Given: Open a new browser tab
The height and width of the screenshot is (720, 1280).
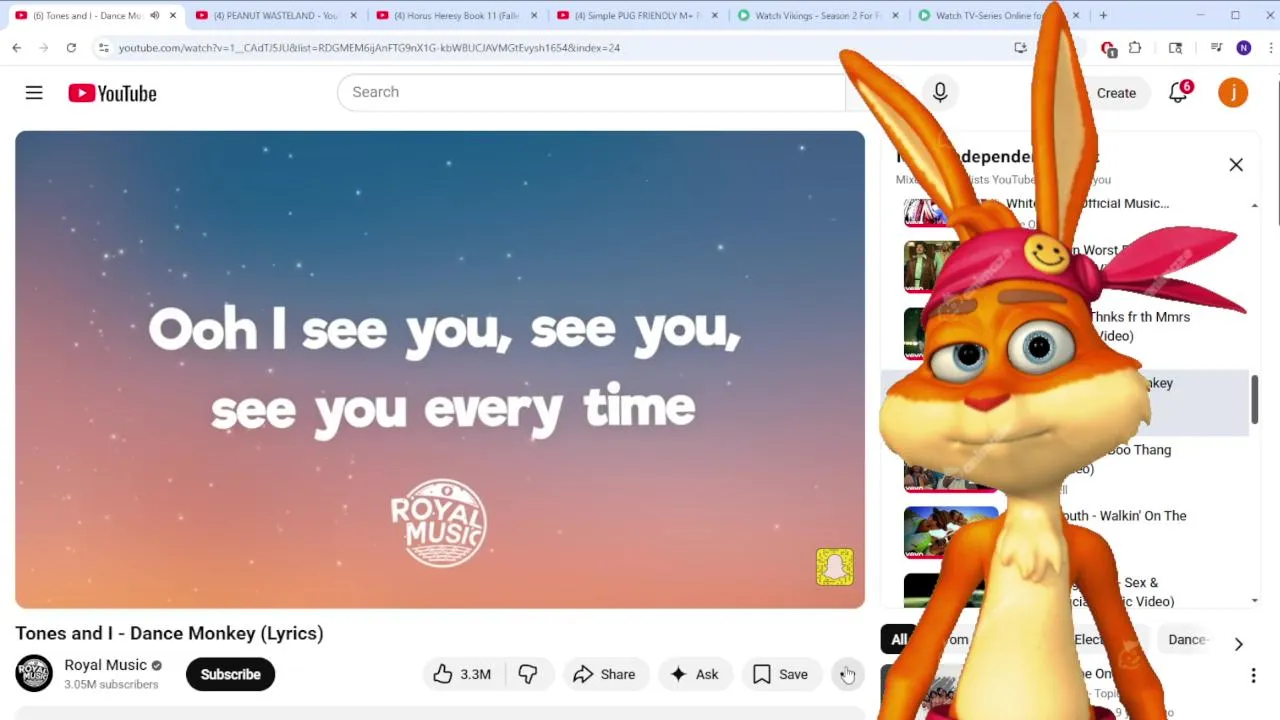Looking at the screenshot, I should click(x=1103, y=15).
